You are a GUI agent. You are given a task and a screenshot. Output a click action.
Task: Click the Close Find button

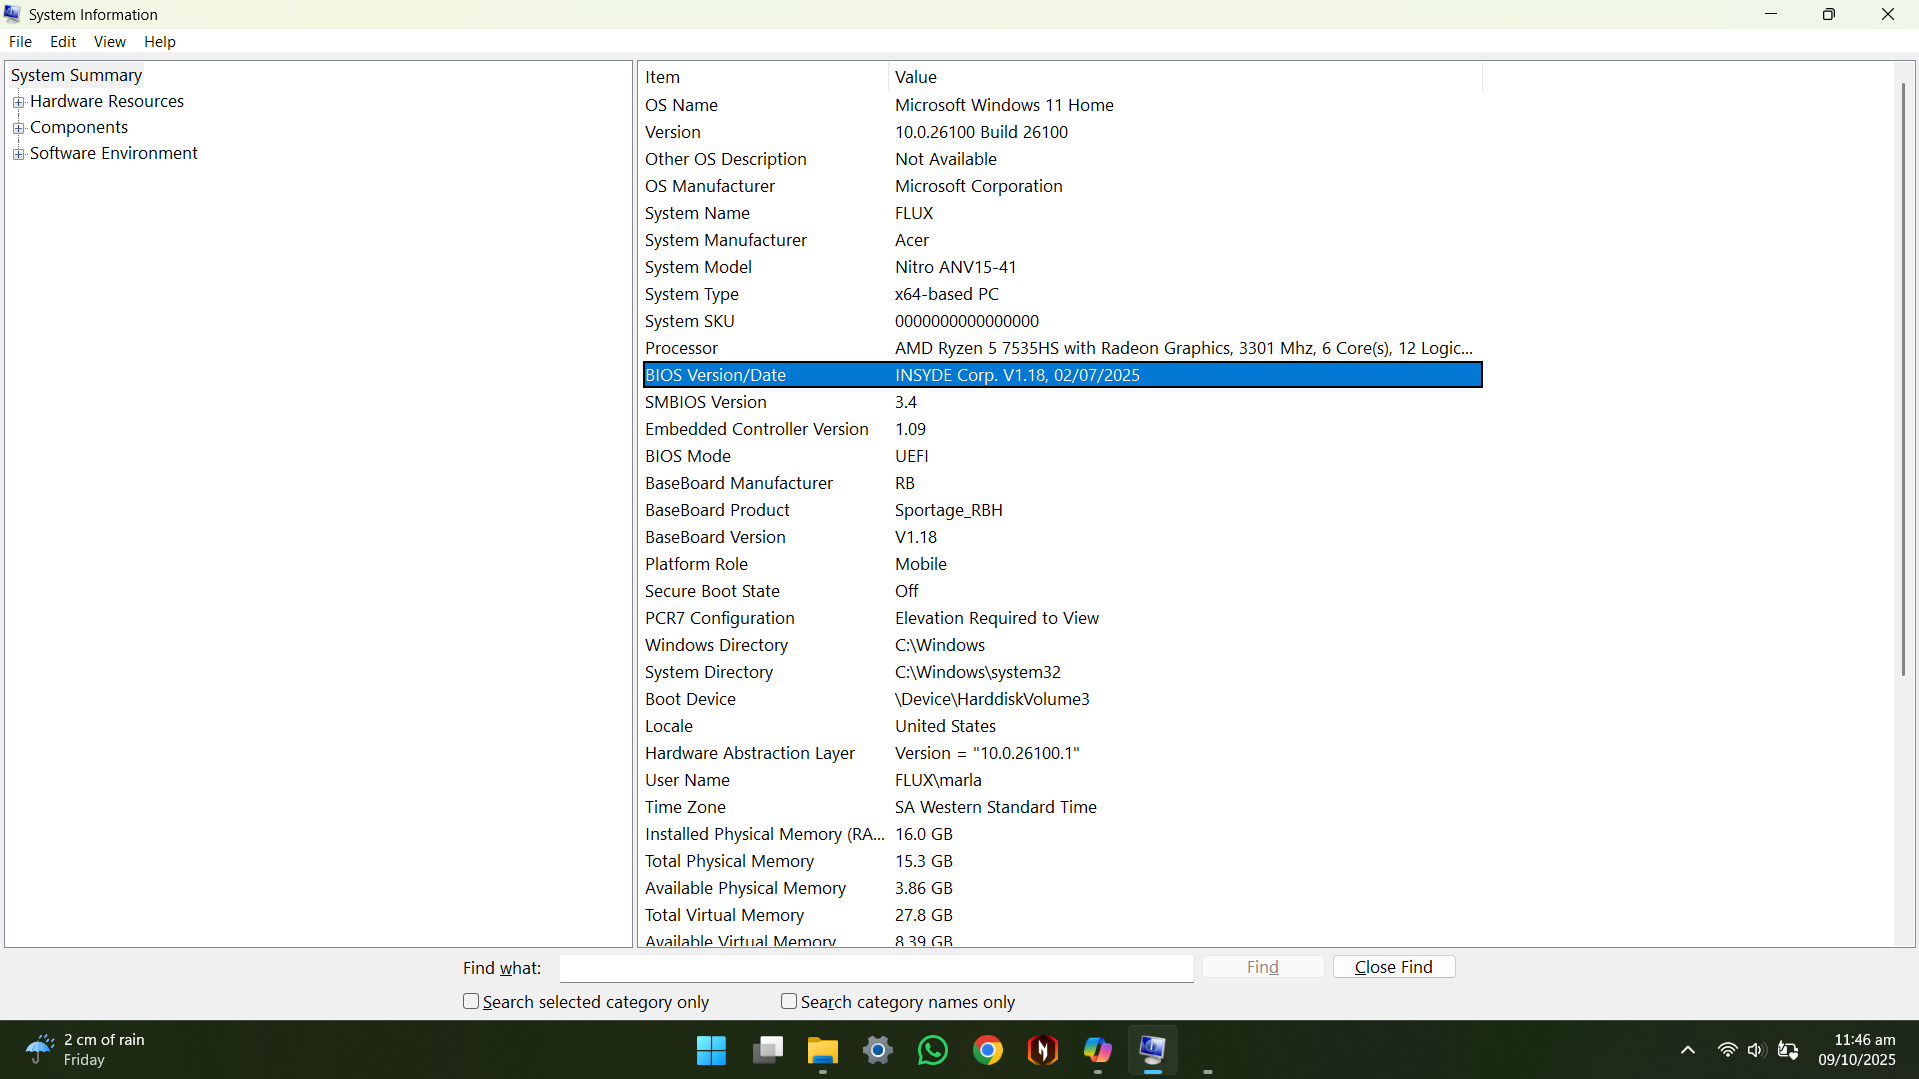pos(1394,967)
